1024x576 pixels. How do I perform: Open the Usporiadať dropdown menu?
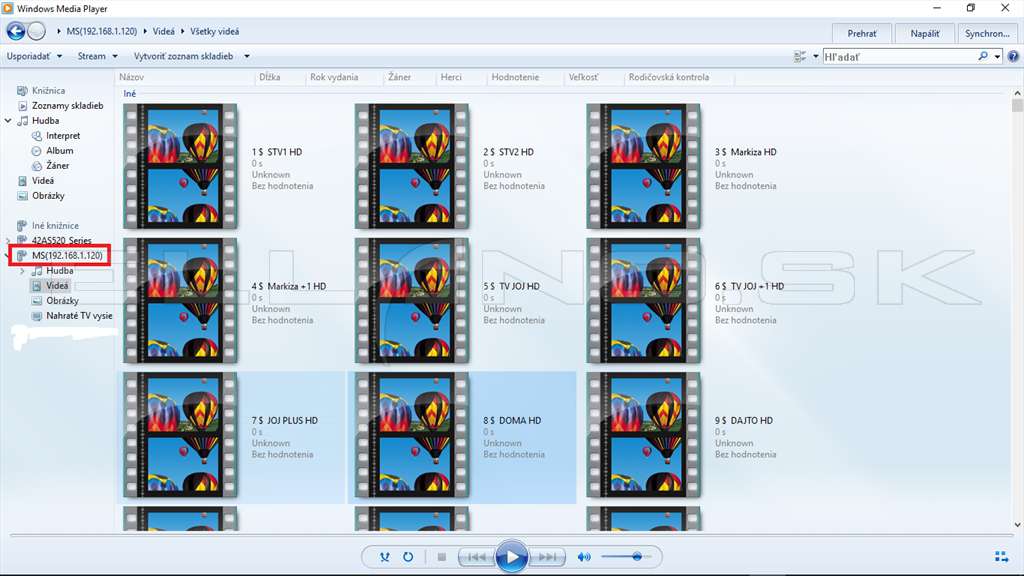click(x=34, y=56)
